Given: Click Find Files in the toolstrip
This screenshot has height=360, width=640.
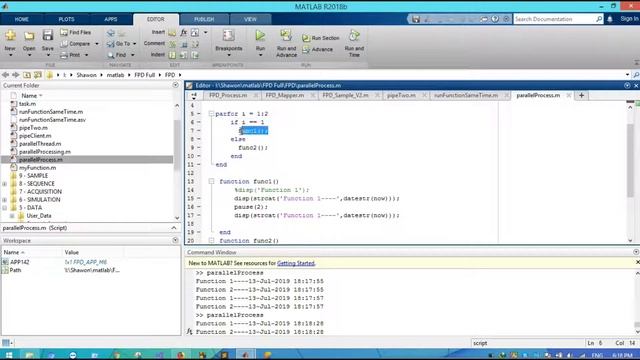Looking at the screenshot, I should [76, 32].
